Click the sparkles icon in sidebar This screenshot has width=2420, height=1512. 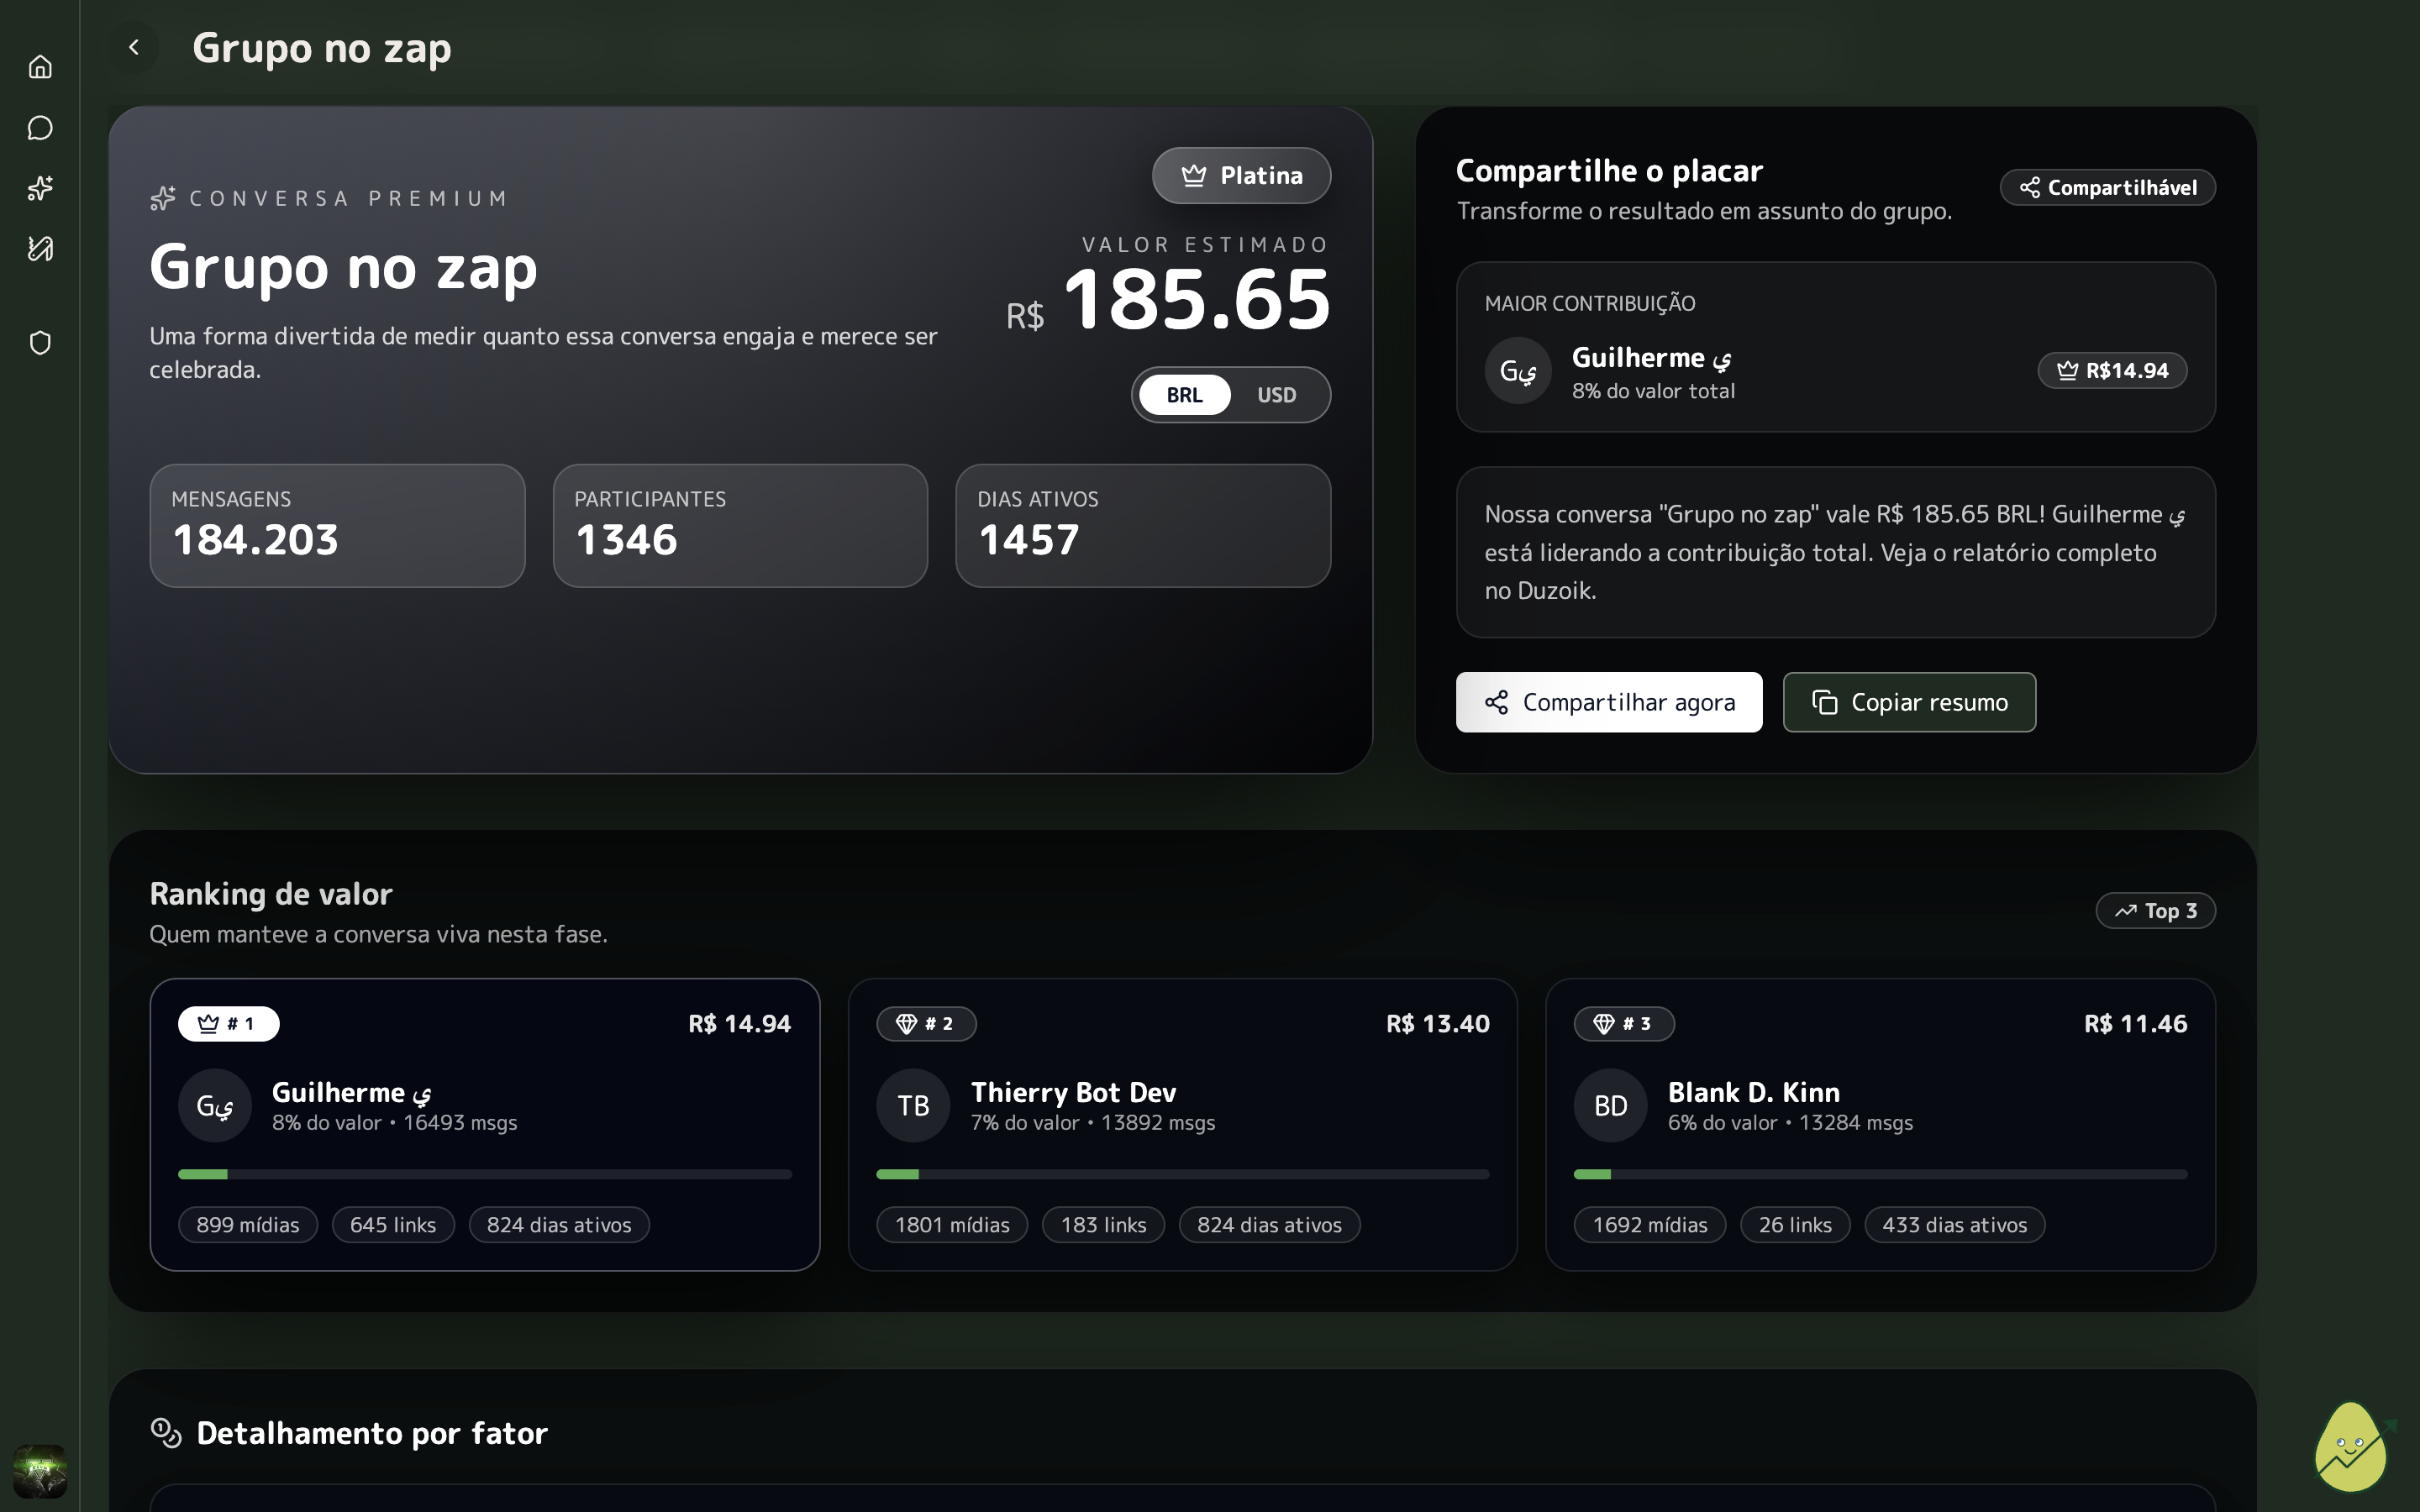click(x=40, y=188)
